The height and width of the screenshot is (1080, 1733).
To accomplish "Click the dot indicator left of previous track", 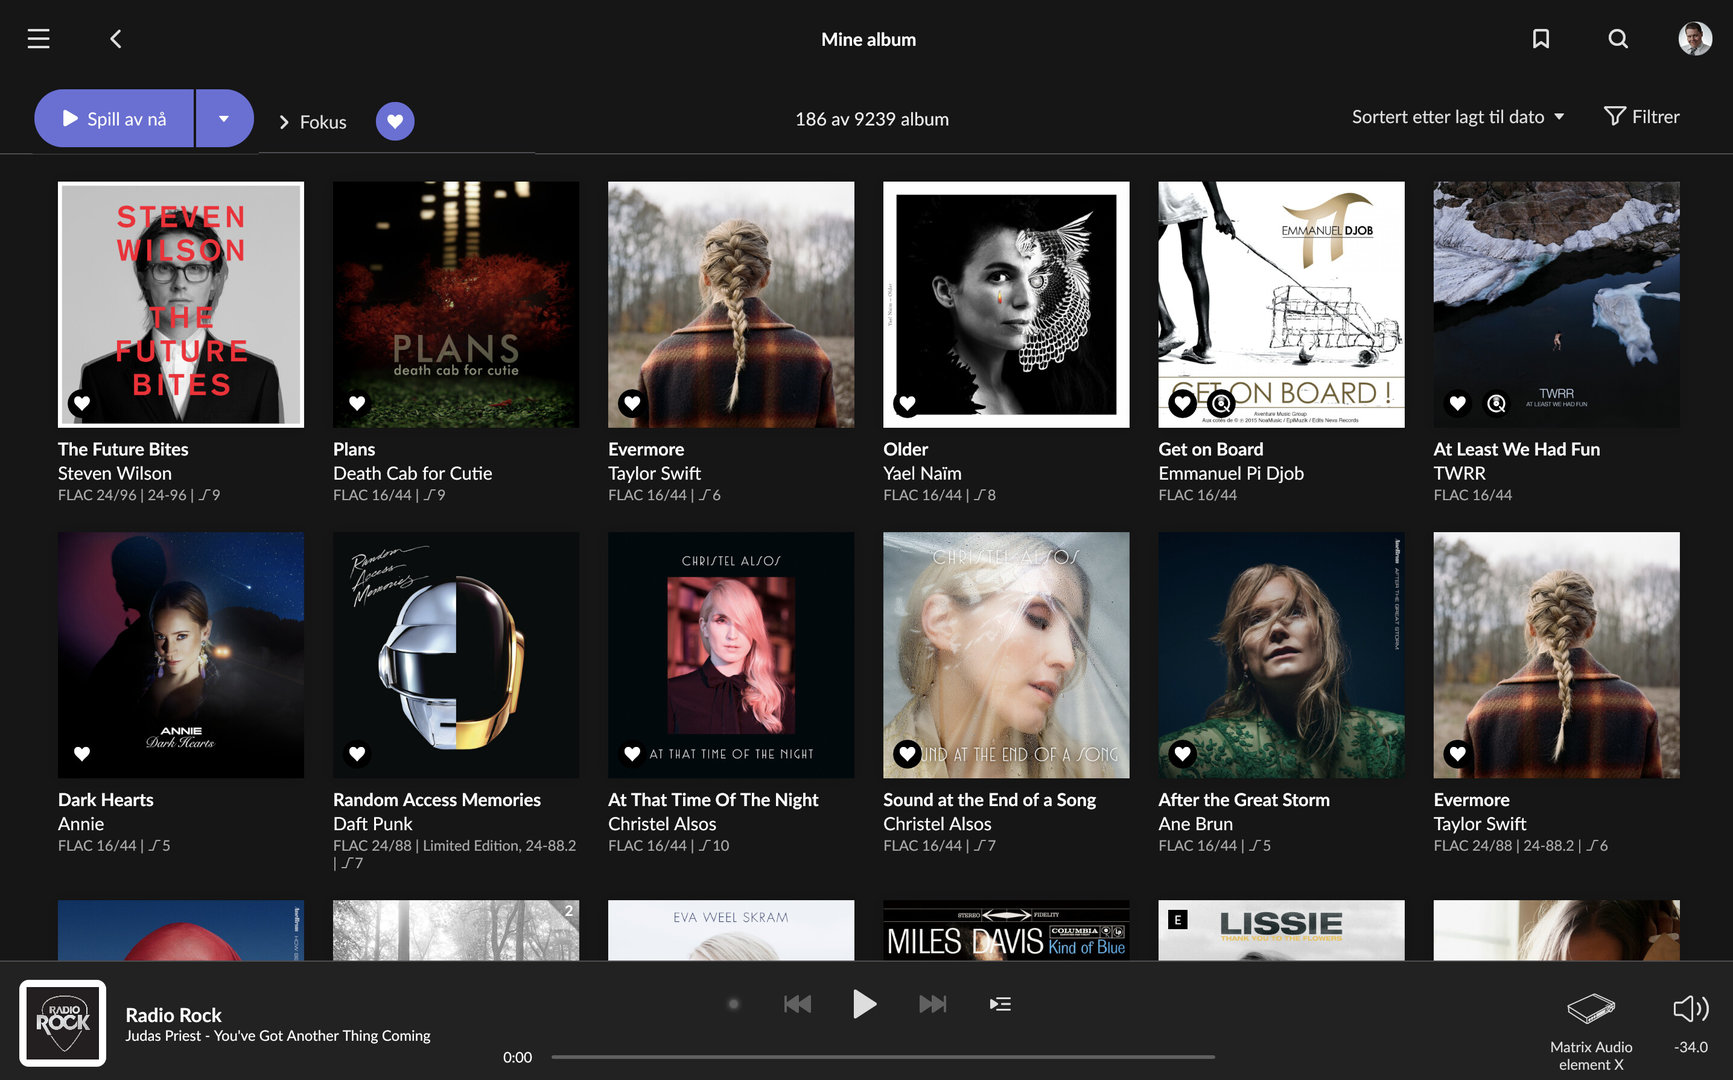I will [733, 1004].
